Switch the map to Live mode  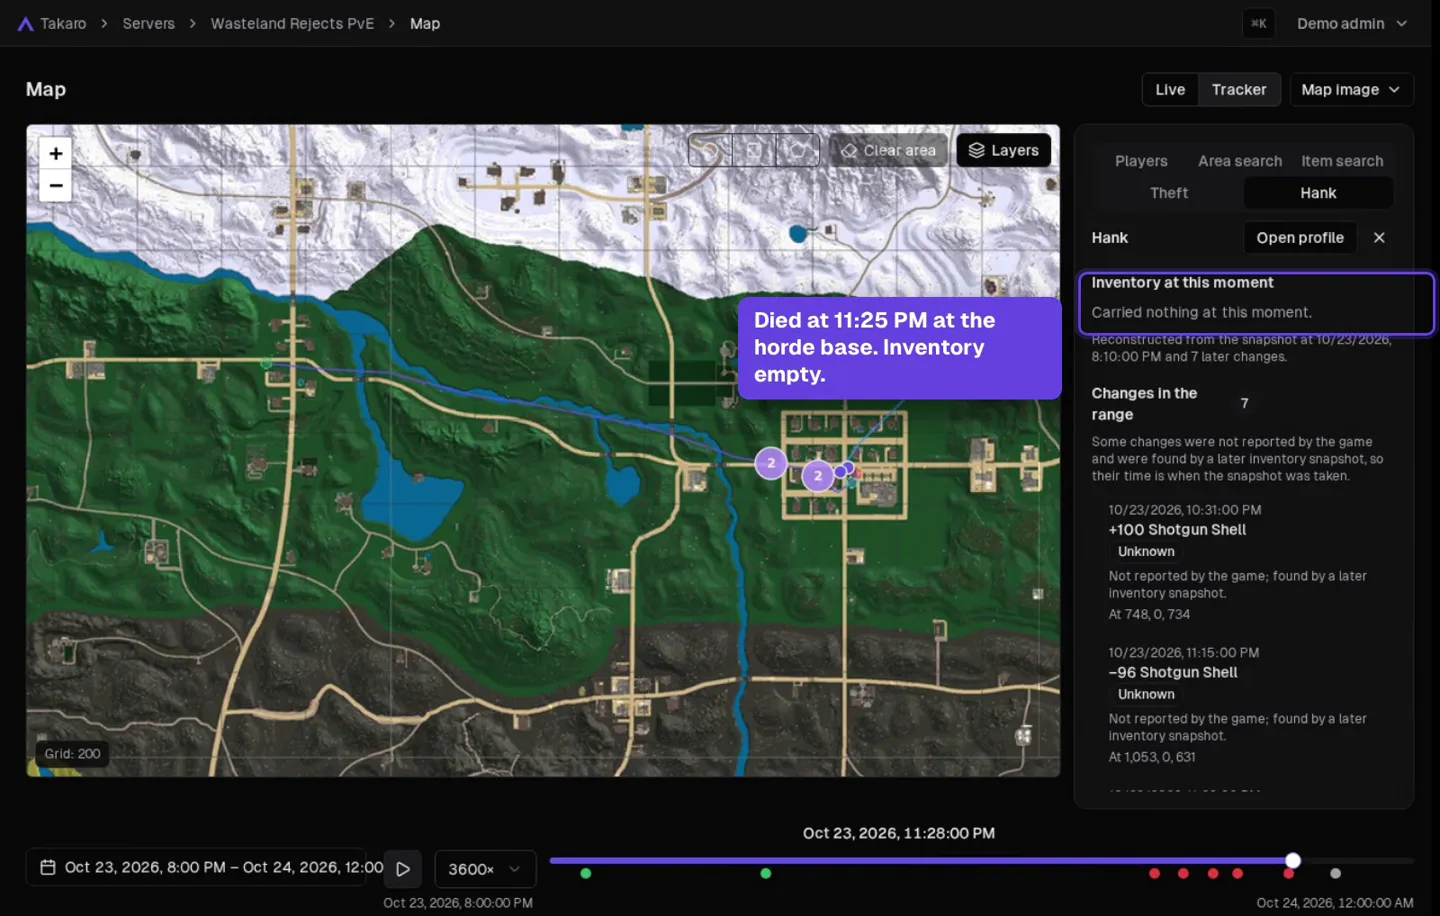pos(1170,90)
